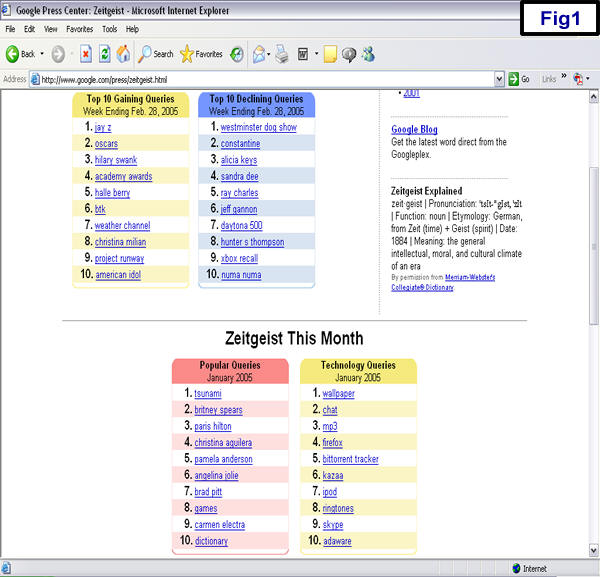Expand the Links toolbar chevron
This screenshot has width=600, height=577.
564,76
